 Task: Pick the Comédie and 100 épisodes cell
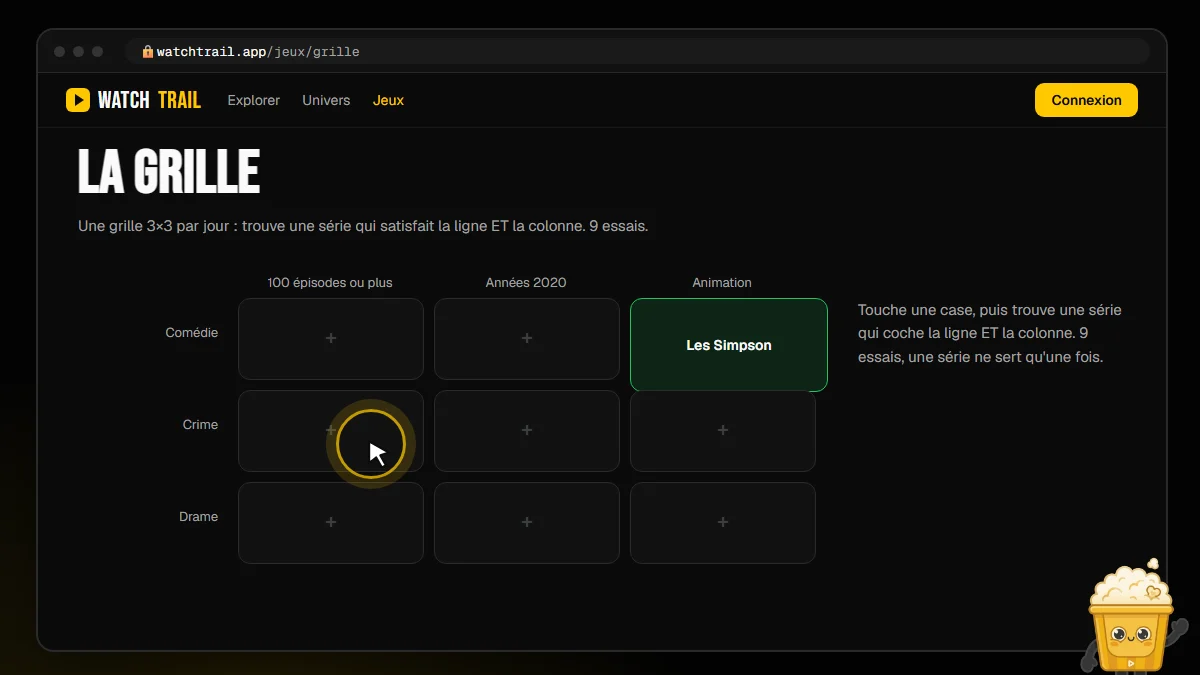pos(331,339)
